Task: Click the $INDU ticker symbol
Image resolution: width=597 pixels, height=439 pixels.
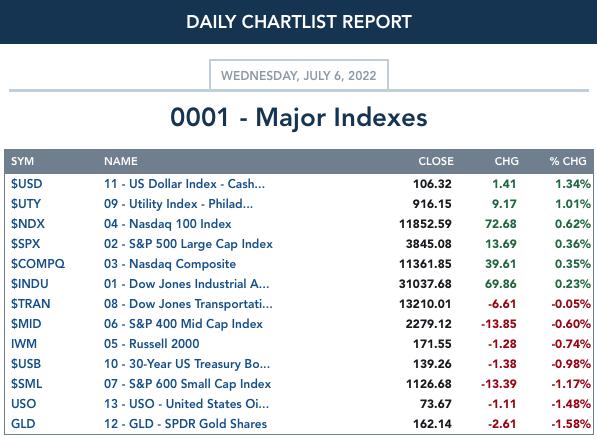Action: pos(29,284)
